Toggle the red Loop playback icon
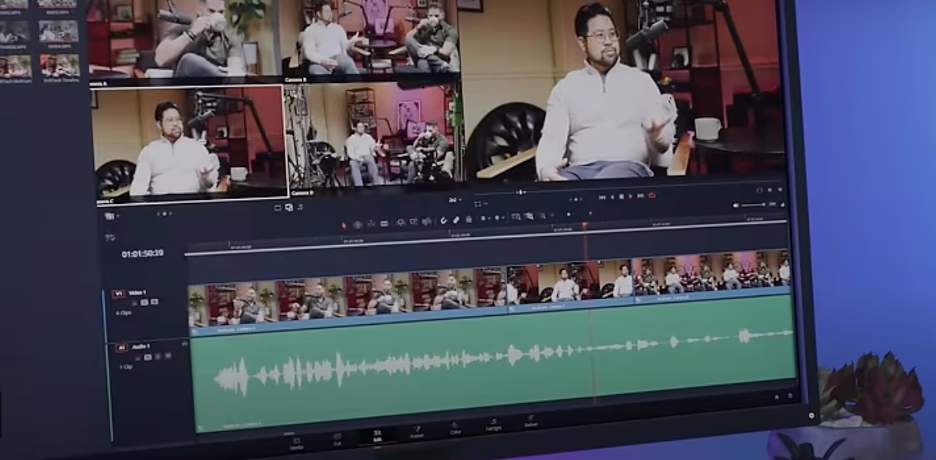This screenshot has height=460, width=936. tap(652, 196)
